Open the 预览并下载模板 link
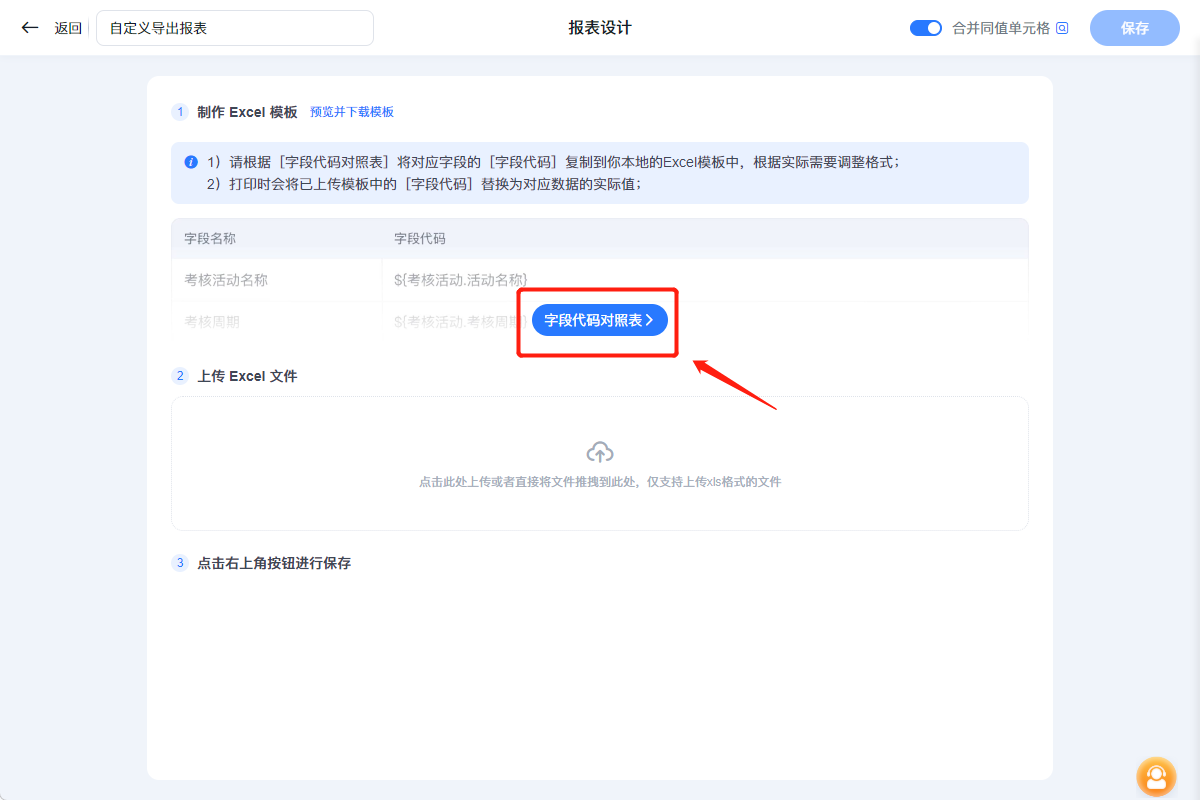The width and height of the screenshot is (1200, 800). coord(353,111)
